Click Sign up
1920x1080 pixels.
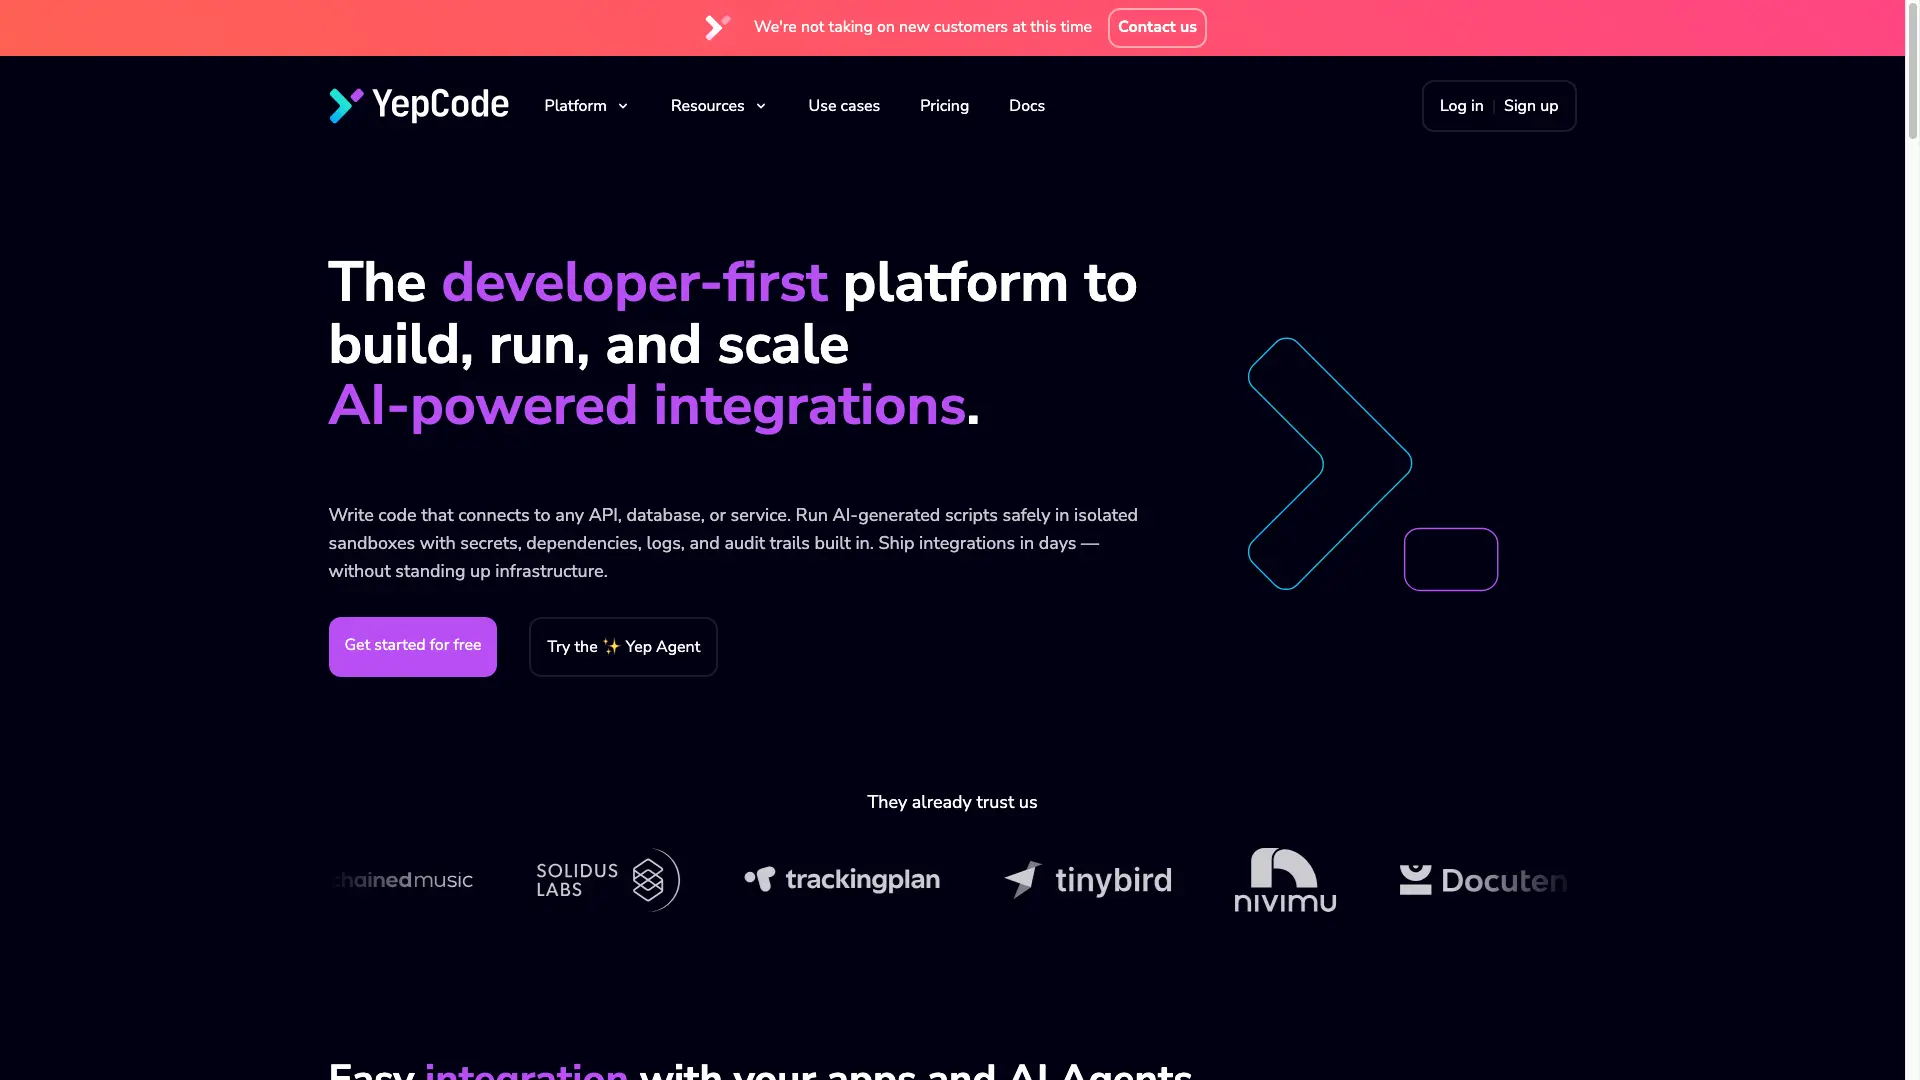pyautogui.click(x=1531, y=106)
